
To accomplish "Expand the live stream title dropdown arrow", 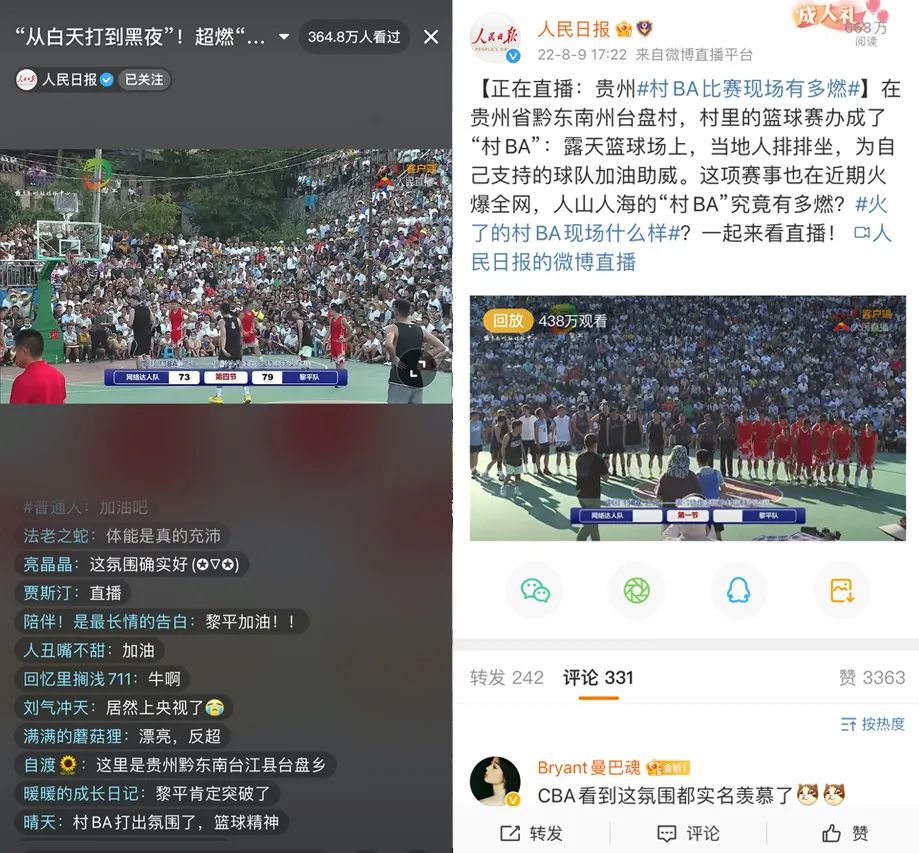I will (x=284, y=37).
